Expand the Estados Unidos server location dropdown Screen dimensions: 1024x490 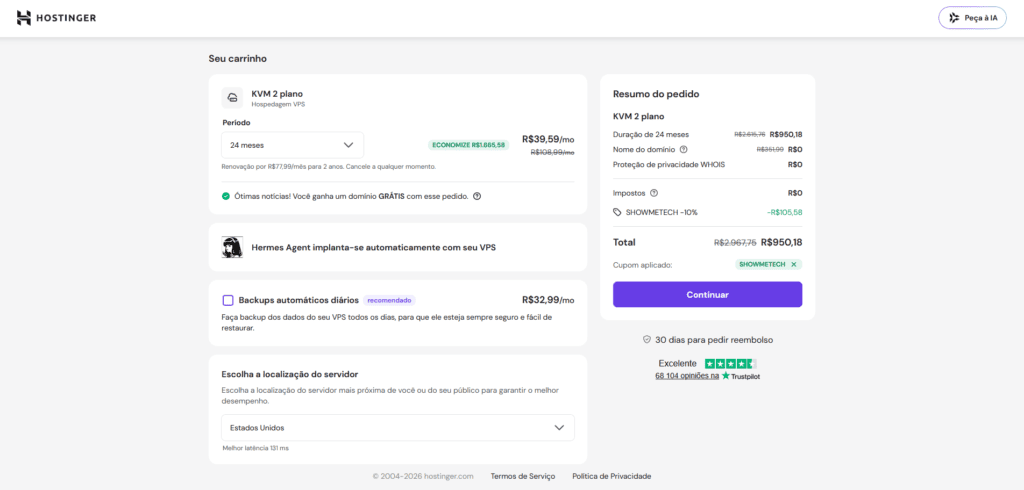pos(398,428)
